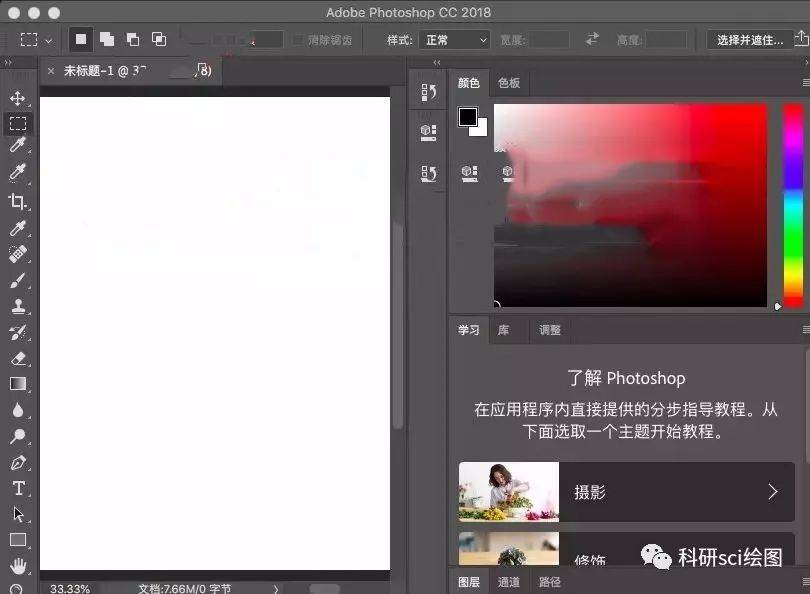Switch to the 色板 tab
The height and width of the screenshot is (594, 810).
pos(509,83)
